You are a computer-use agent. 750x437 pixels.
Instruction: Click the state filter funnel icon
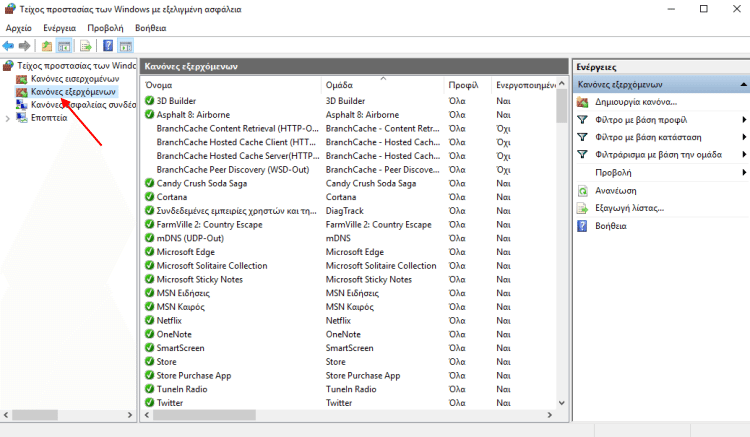pos(582,137)
